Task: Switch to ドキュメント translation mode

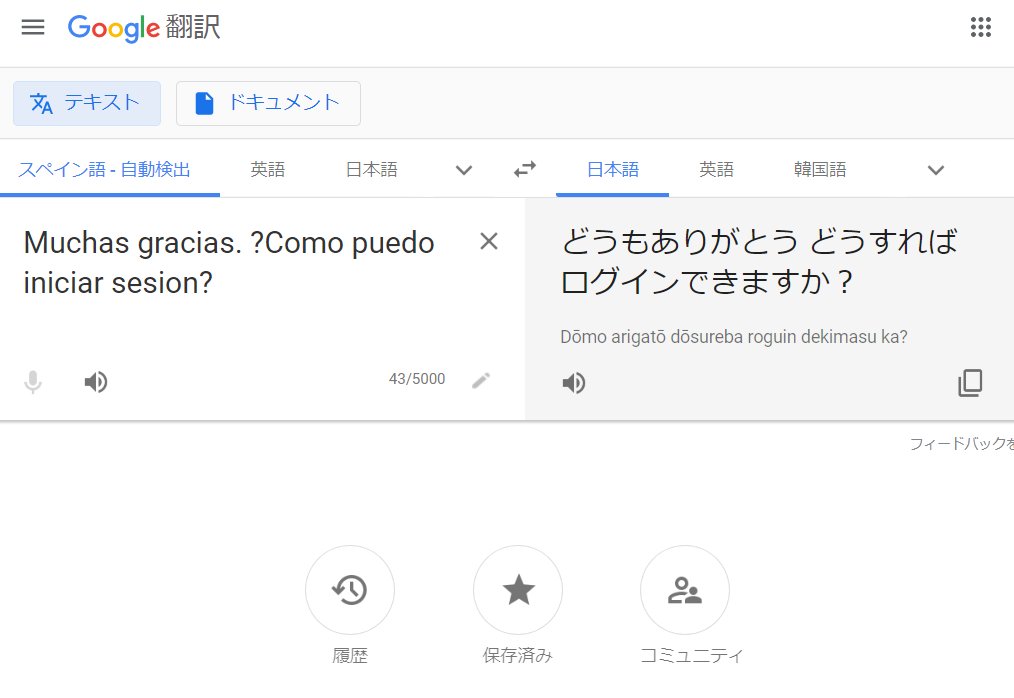Action: [x=268, y=103]
